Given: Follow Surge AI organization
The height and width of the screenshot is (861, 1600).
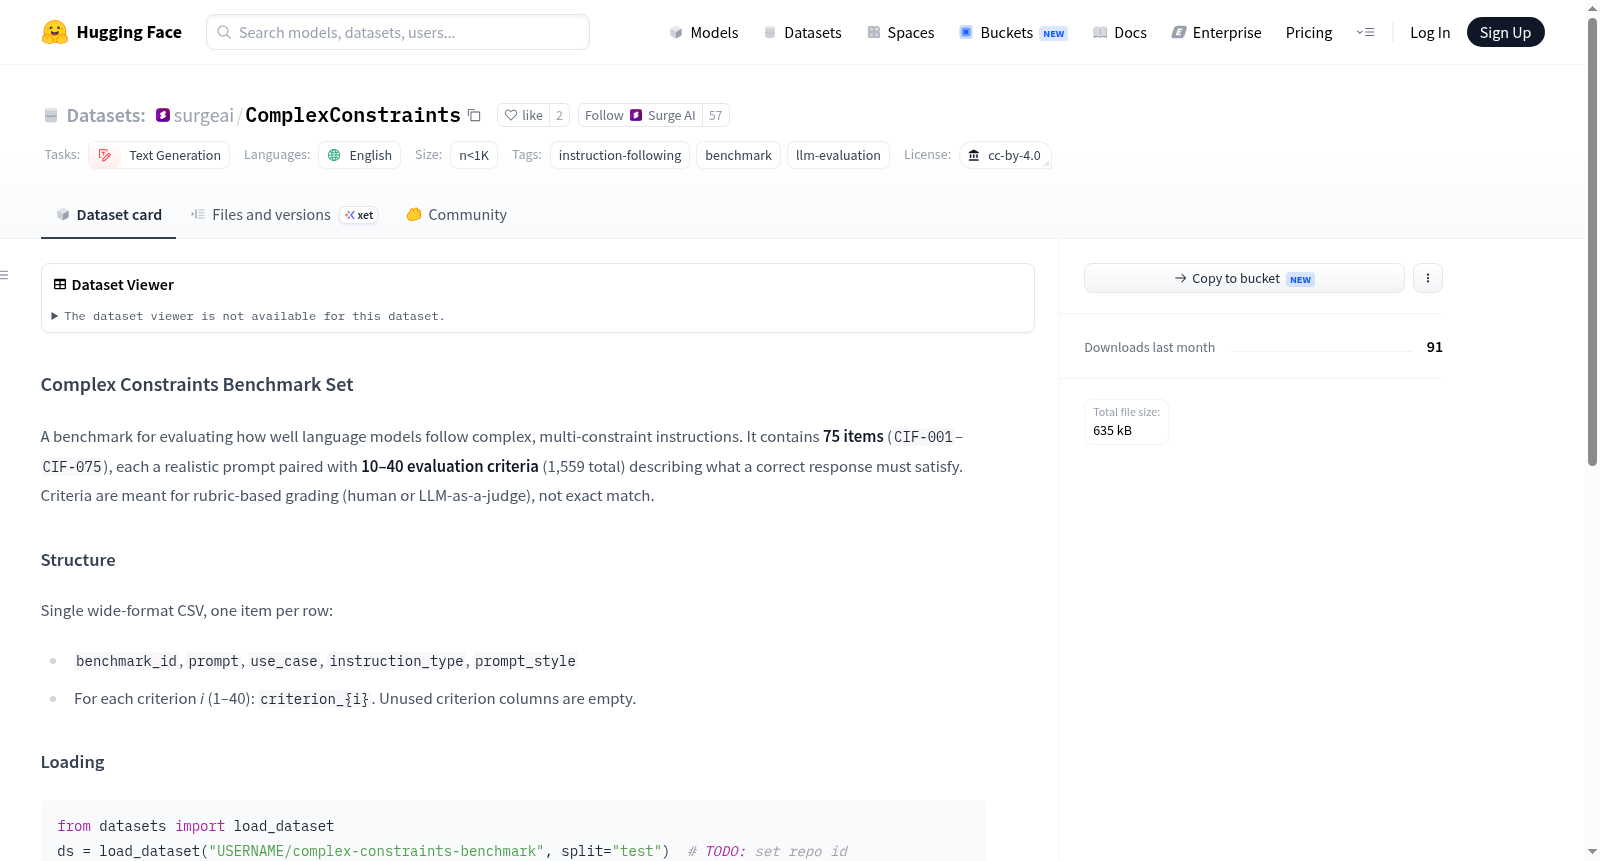Looking at the screenshot, I should (640, 116).
